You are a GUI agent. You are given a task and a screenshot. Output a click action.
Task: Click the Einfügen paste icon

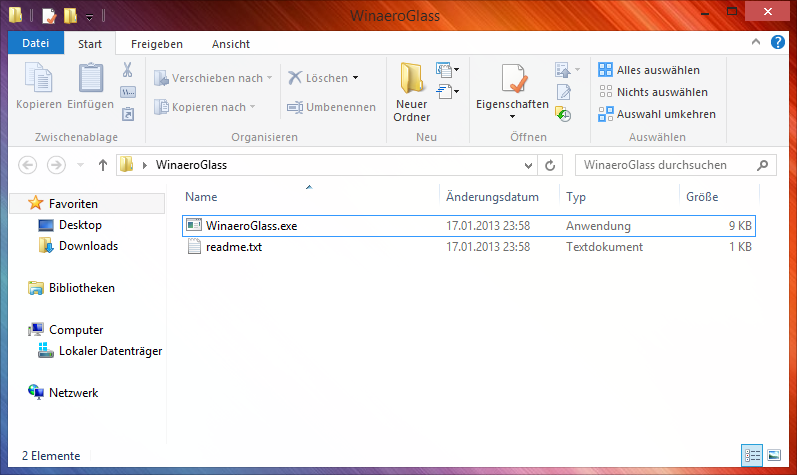[x=90, y=78]
